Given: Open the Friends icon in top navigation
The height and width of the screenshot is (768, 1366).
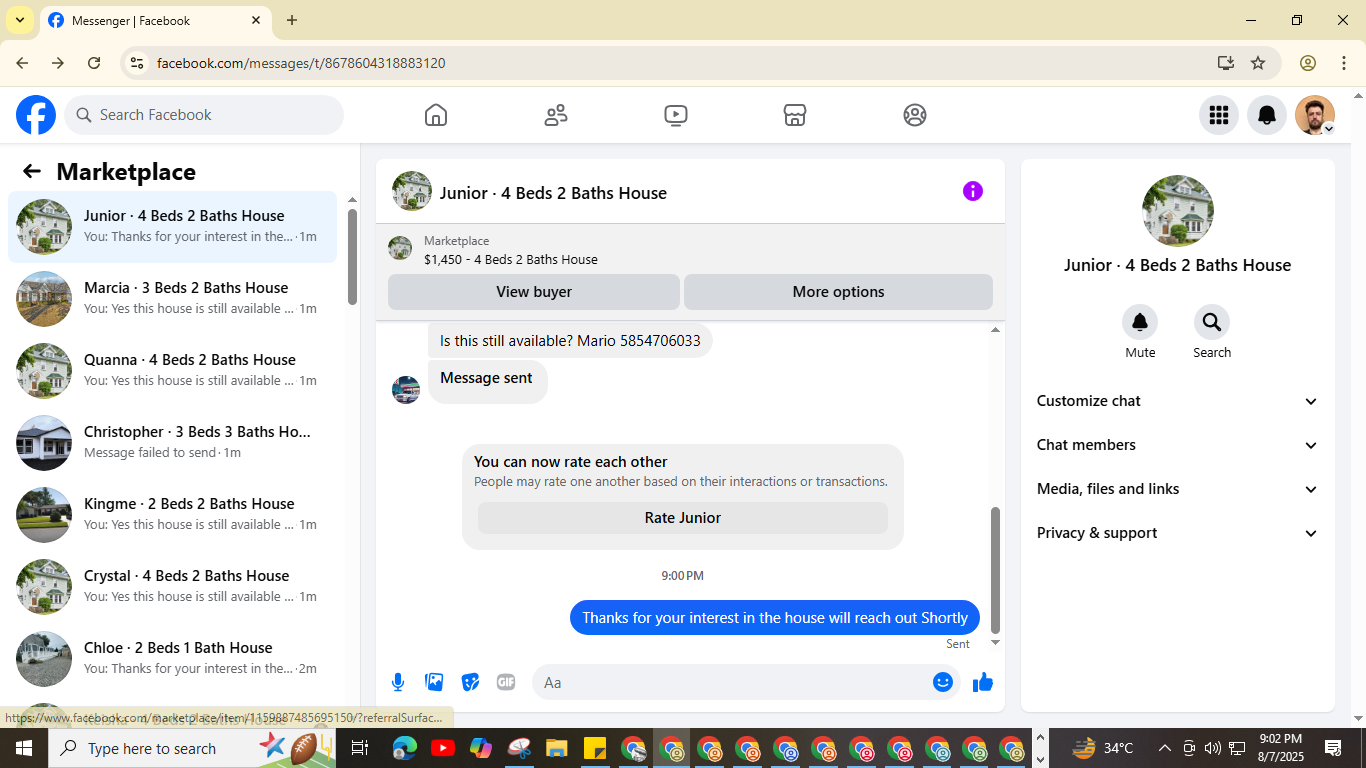Looking at the screenshot, I should pyautogui.click(x=556, y=115).
